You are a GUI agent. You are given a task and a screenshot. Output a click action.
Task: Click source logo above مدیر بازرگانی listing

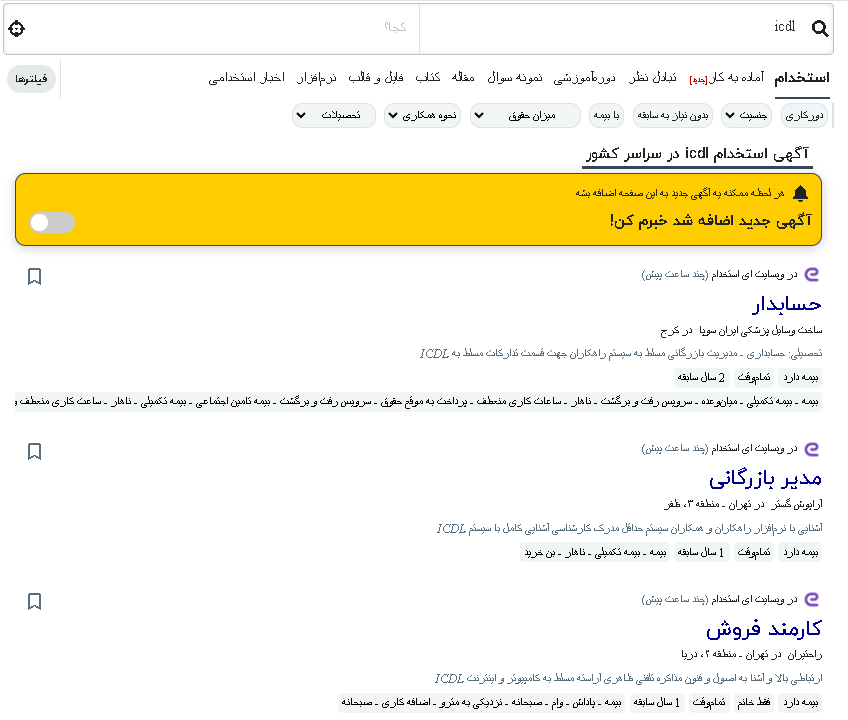pyautogui.click(x=812, y=448)
